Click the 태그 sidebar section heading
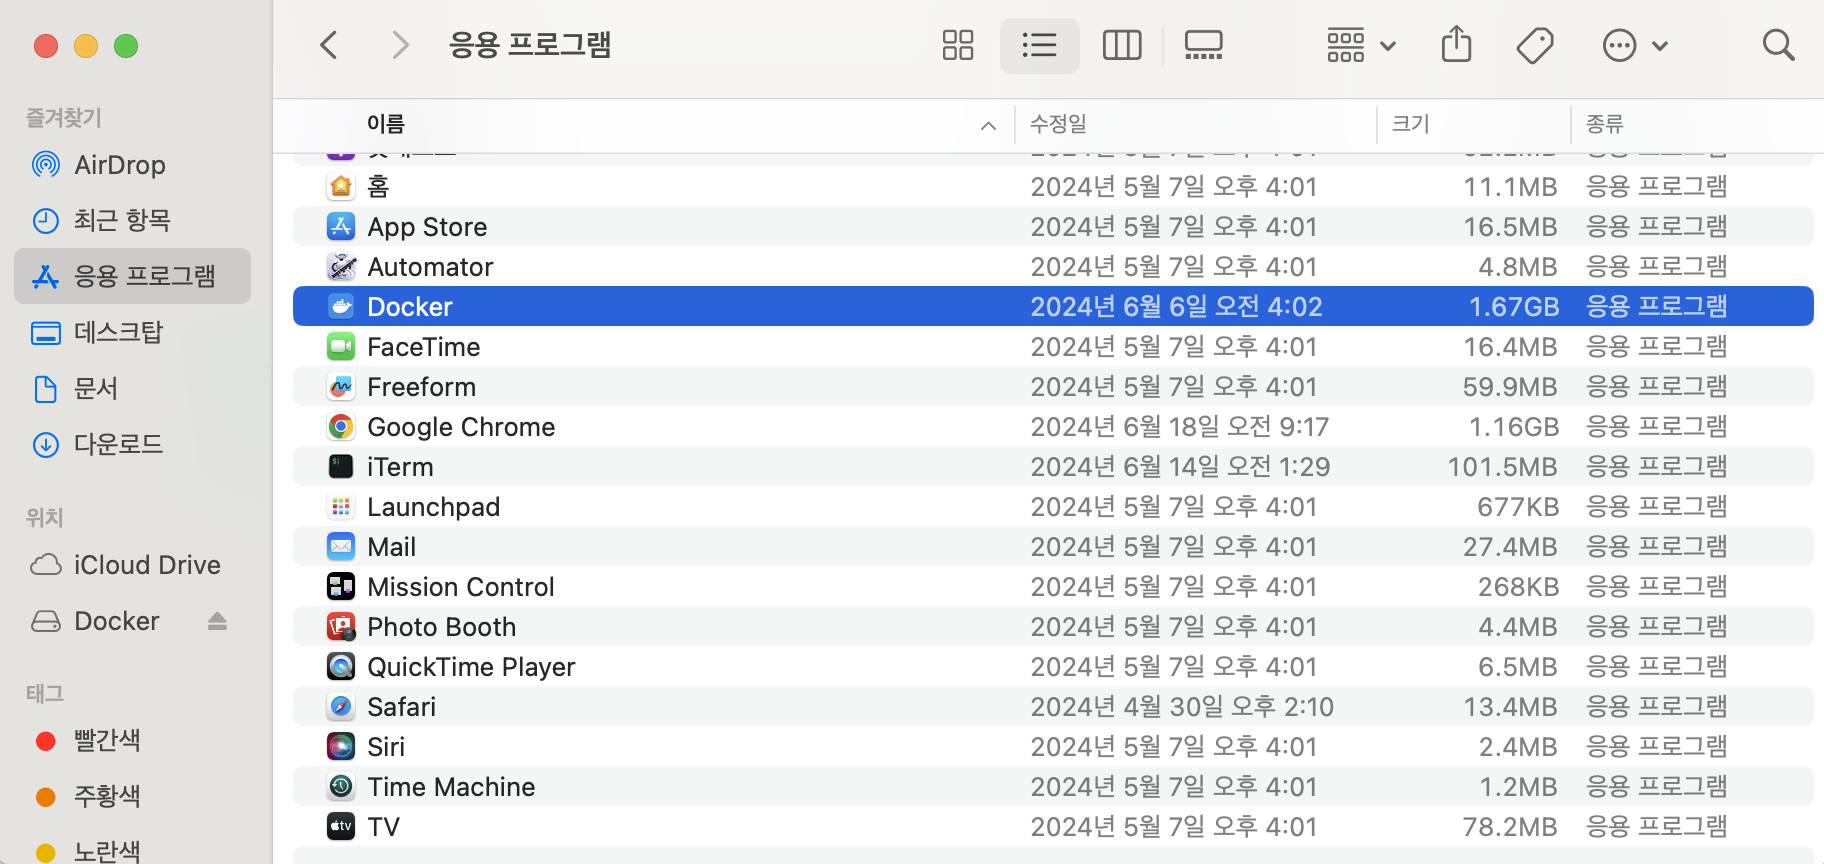The height and width of the screenshot is (864, 1824). 44,694
